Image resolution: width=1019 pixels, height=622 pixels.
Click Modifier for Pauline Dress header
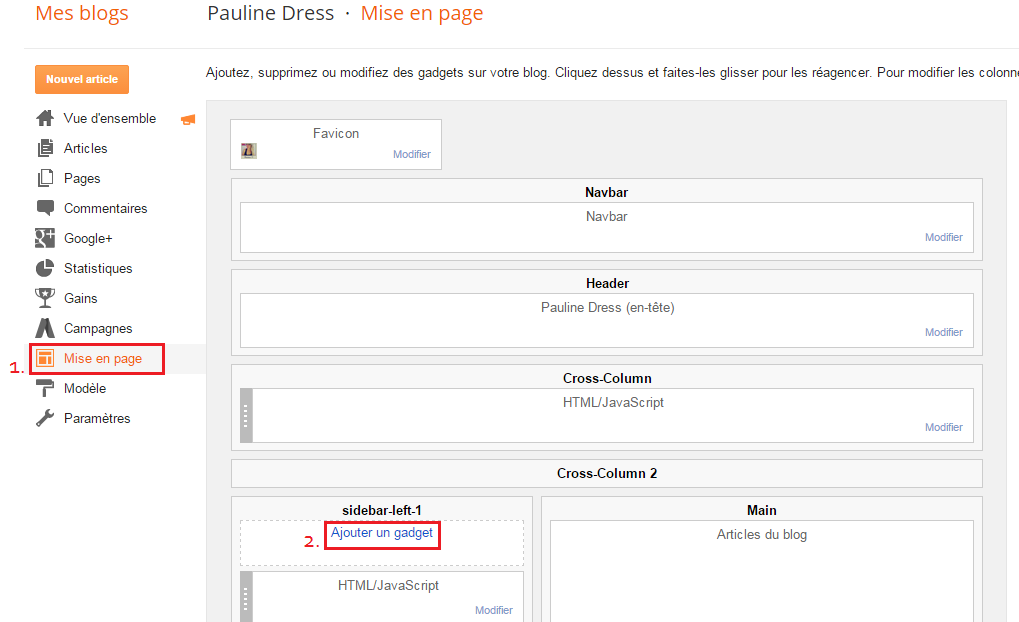pyautogui.click(x=943, y=332)
